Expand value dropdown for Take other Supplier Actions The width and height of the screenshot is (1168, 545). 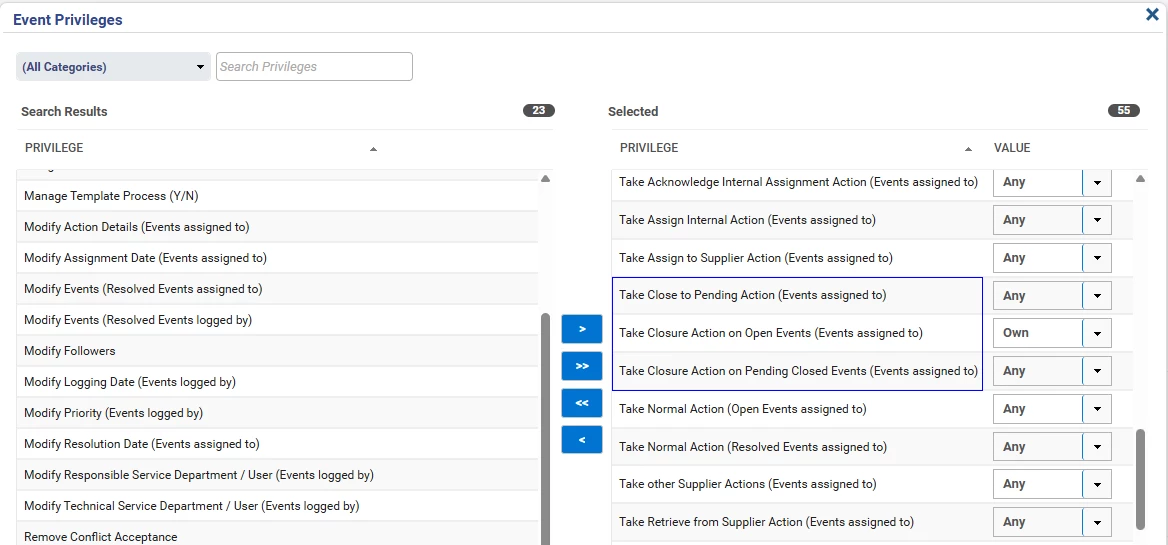(1097, 484)
